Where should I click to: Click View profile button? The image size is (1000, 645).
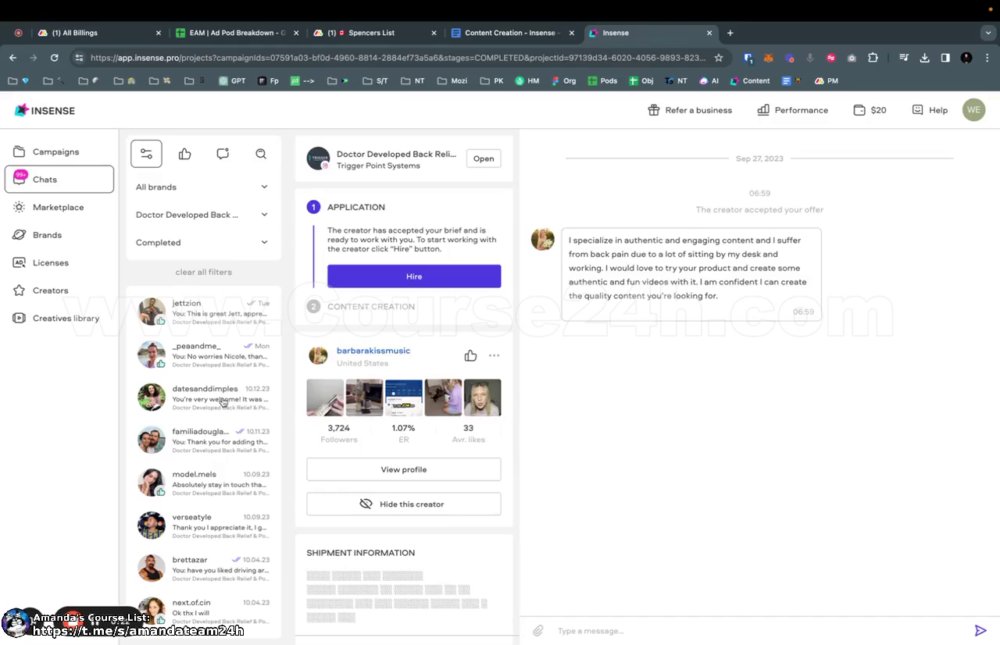[404, 470]
